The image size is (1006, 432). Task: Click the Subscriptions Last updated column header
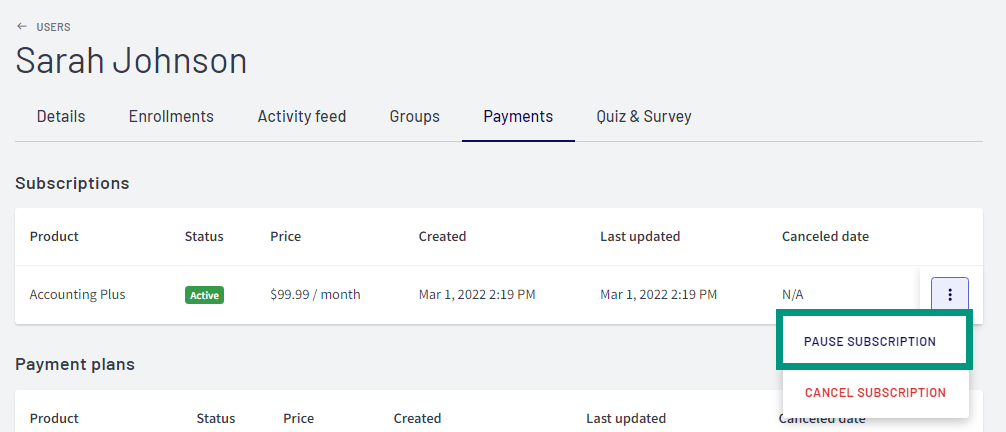point(640,236)
